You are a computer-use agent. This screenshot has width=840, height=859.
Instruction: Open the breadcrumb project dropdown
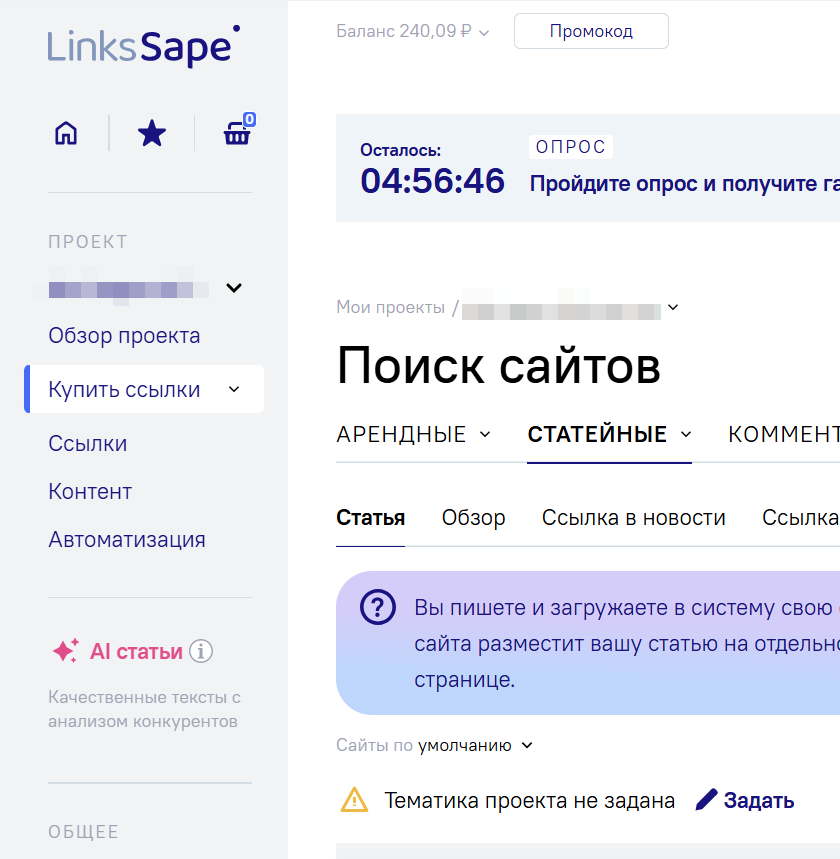click(x=673, y=308)
